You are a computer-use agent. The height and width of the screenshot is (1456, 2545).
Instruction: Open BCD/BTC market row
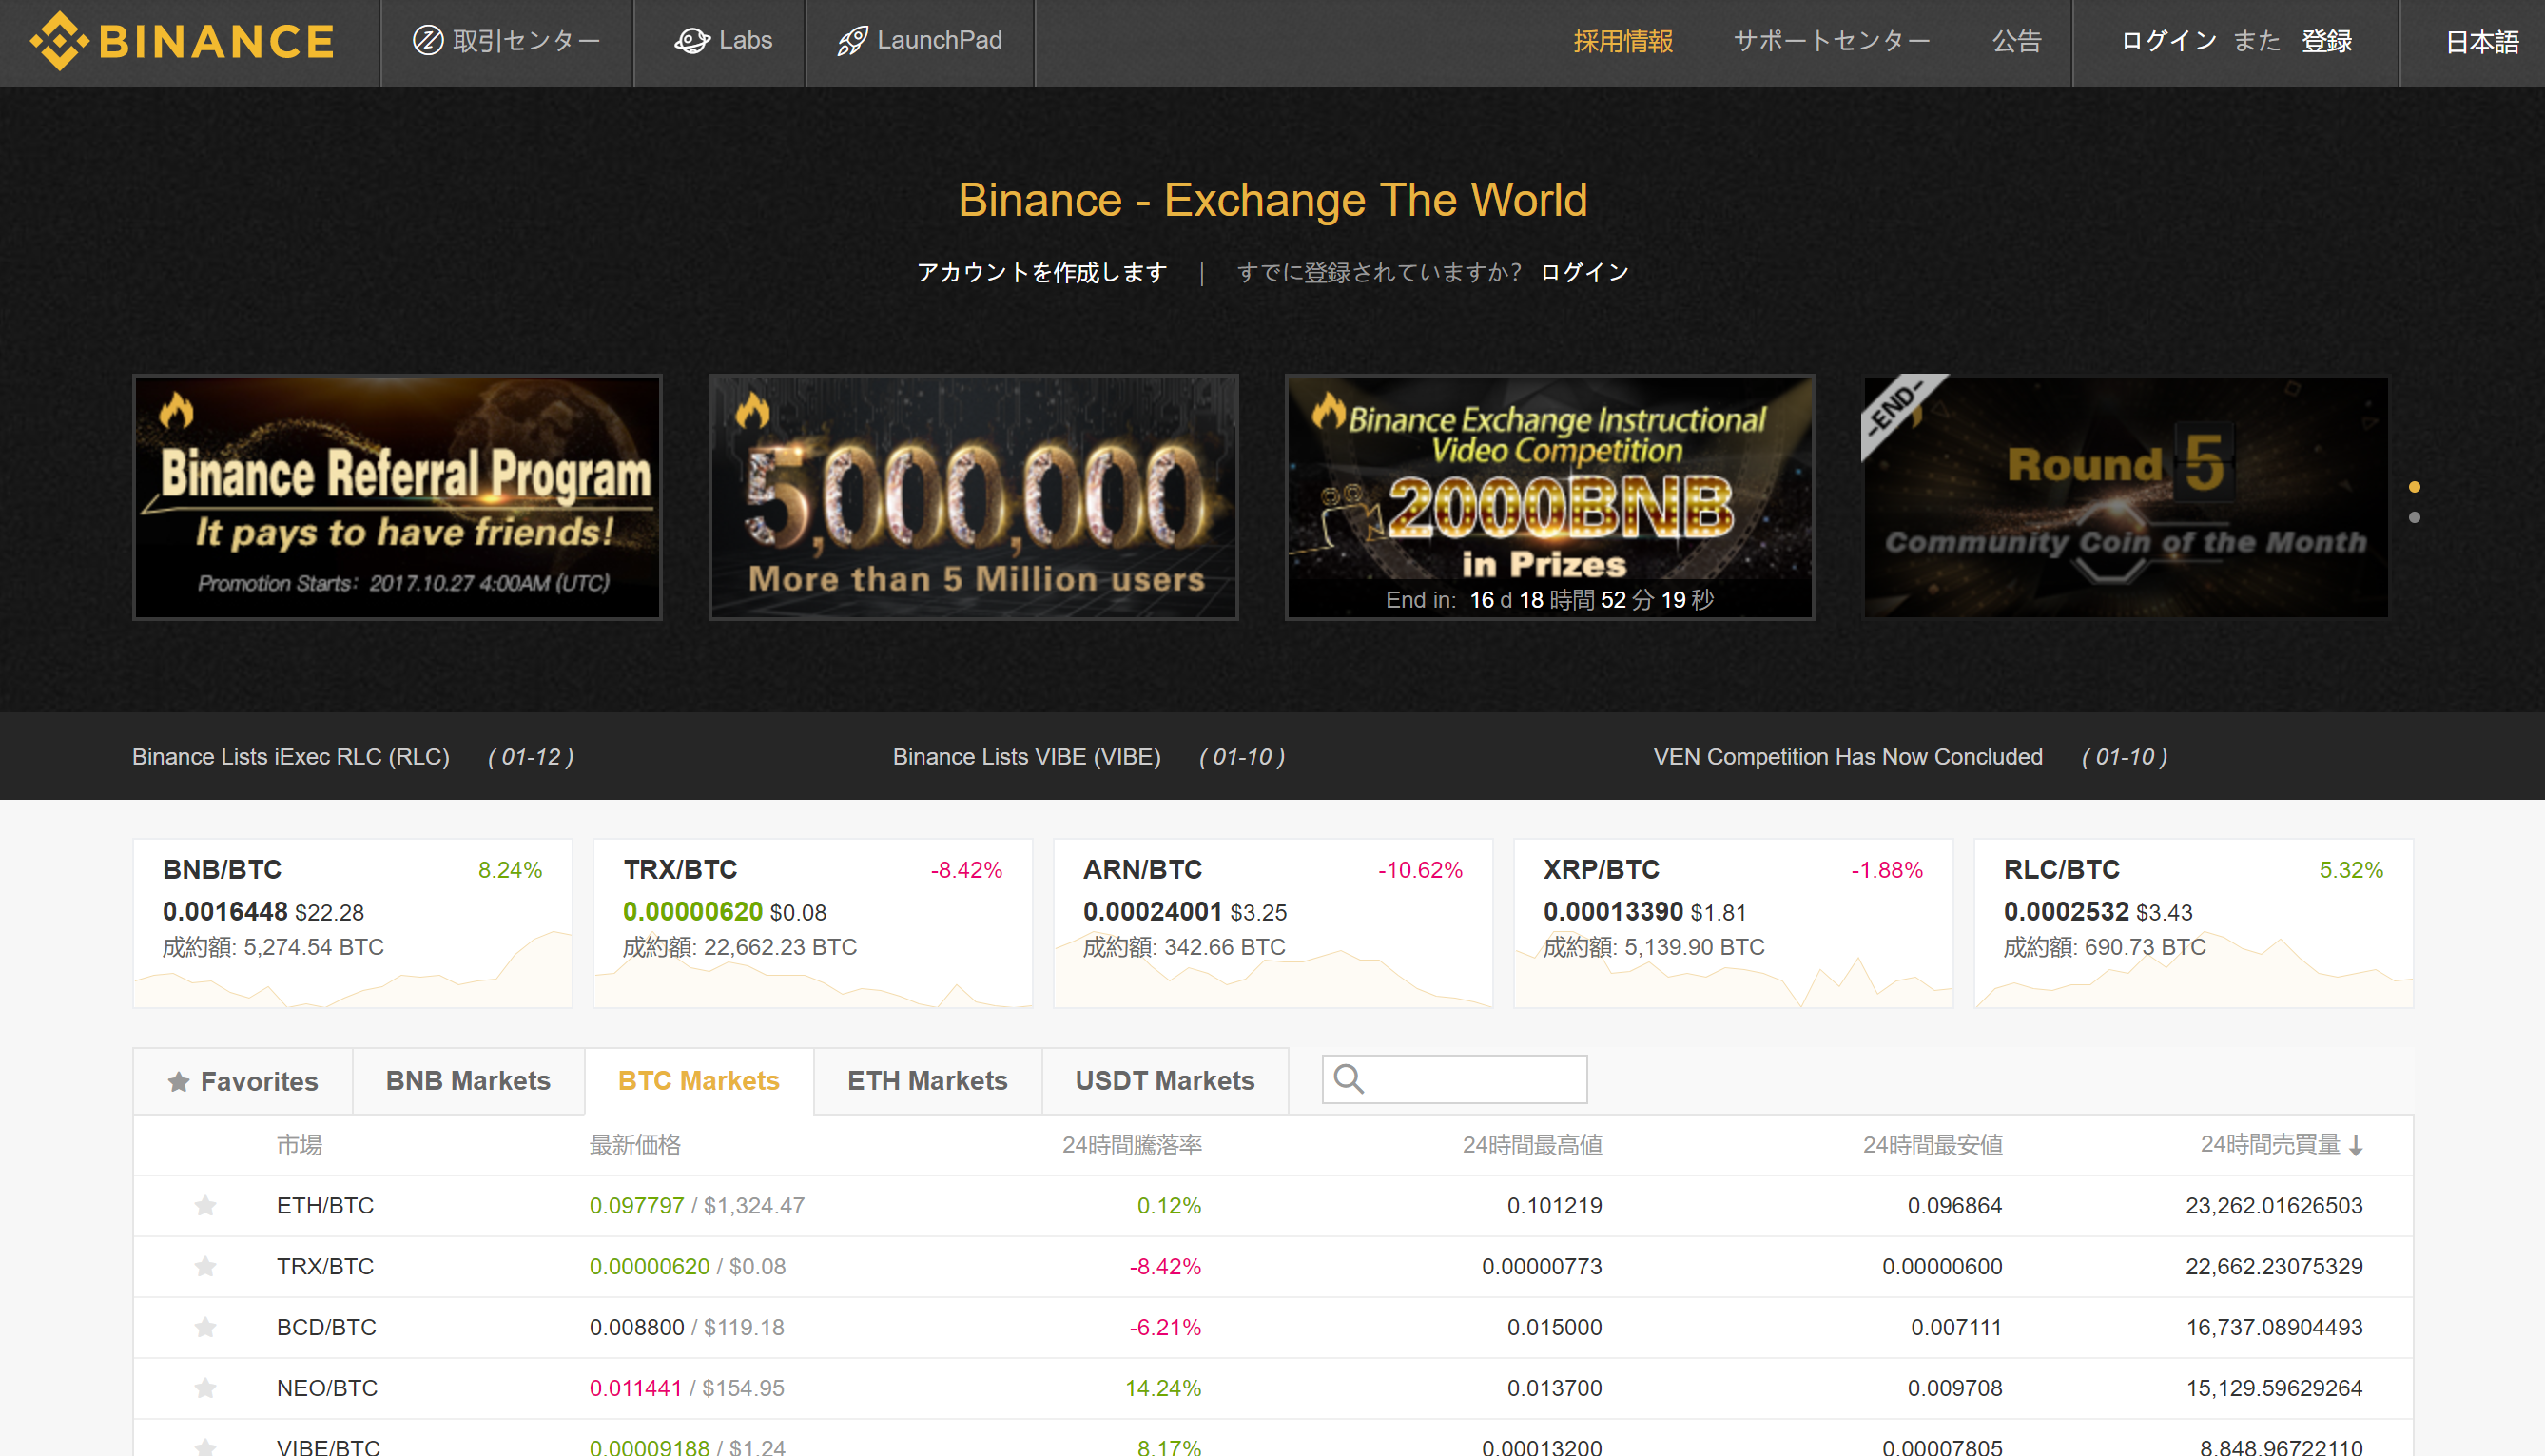tap(1273, 1328)
